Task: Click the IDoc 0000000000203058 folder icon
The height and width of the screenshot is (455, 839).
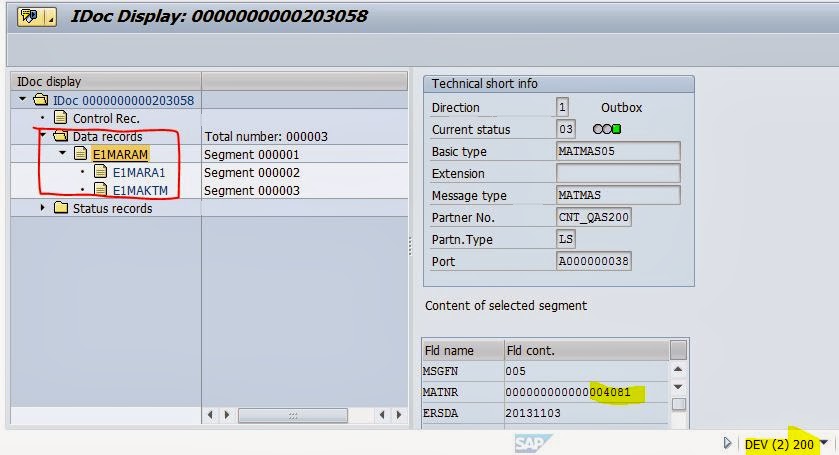Action: (x=40, y=100)
